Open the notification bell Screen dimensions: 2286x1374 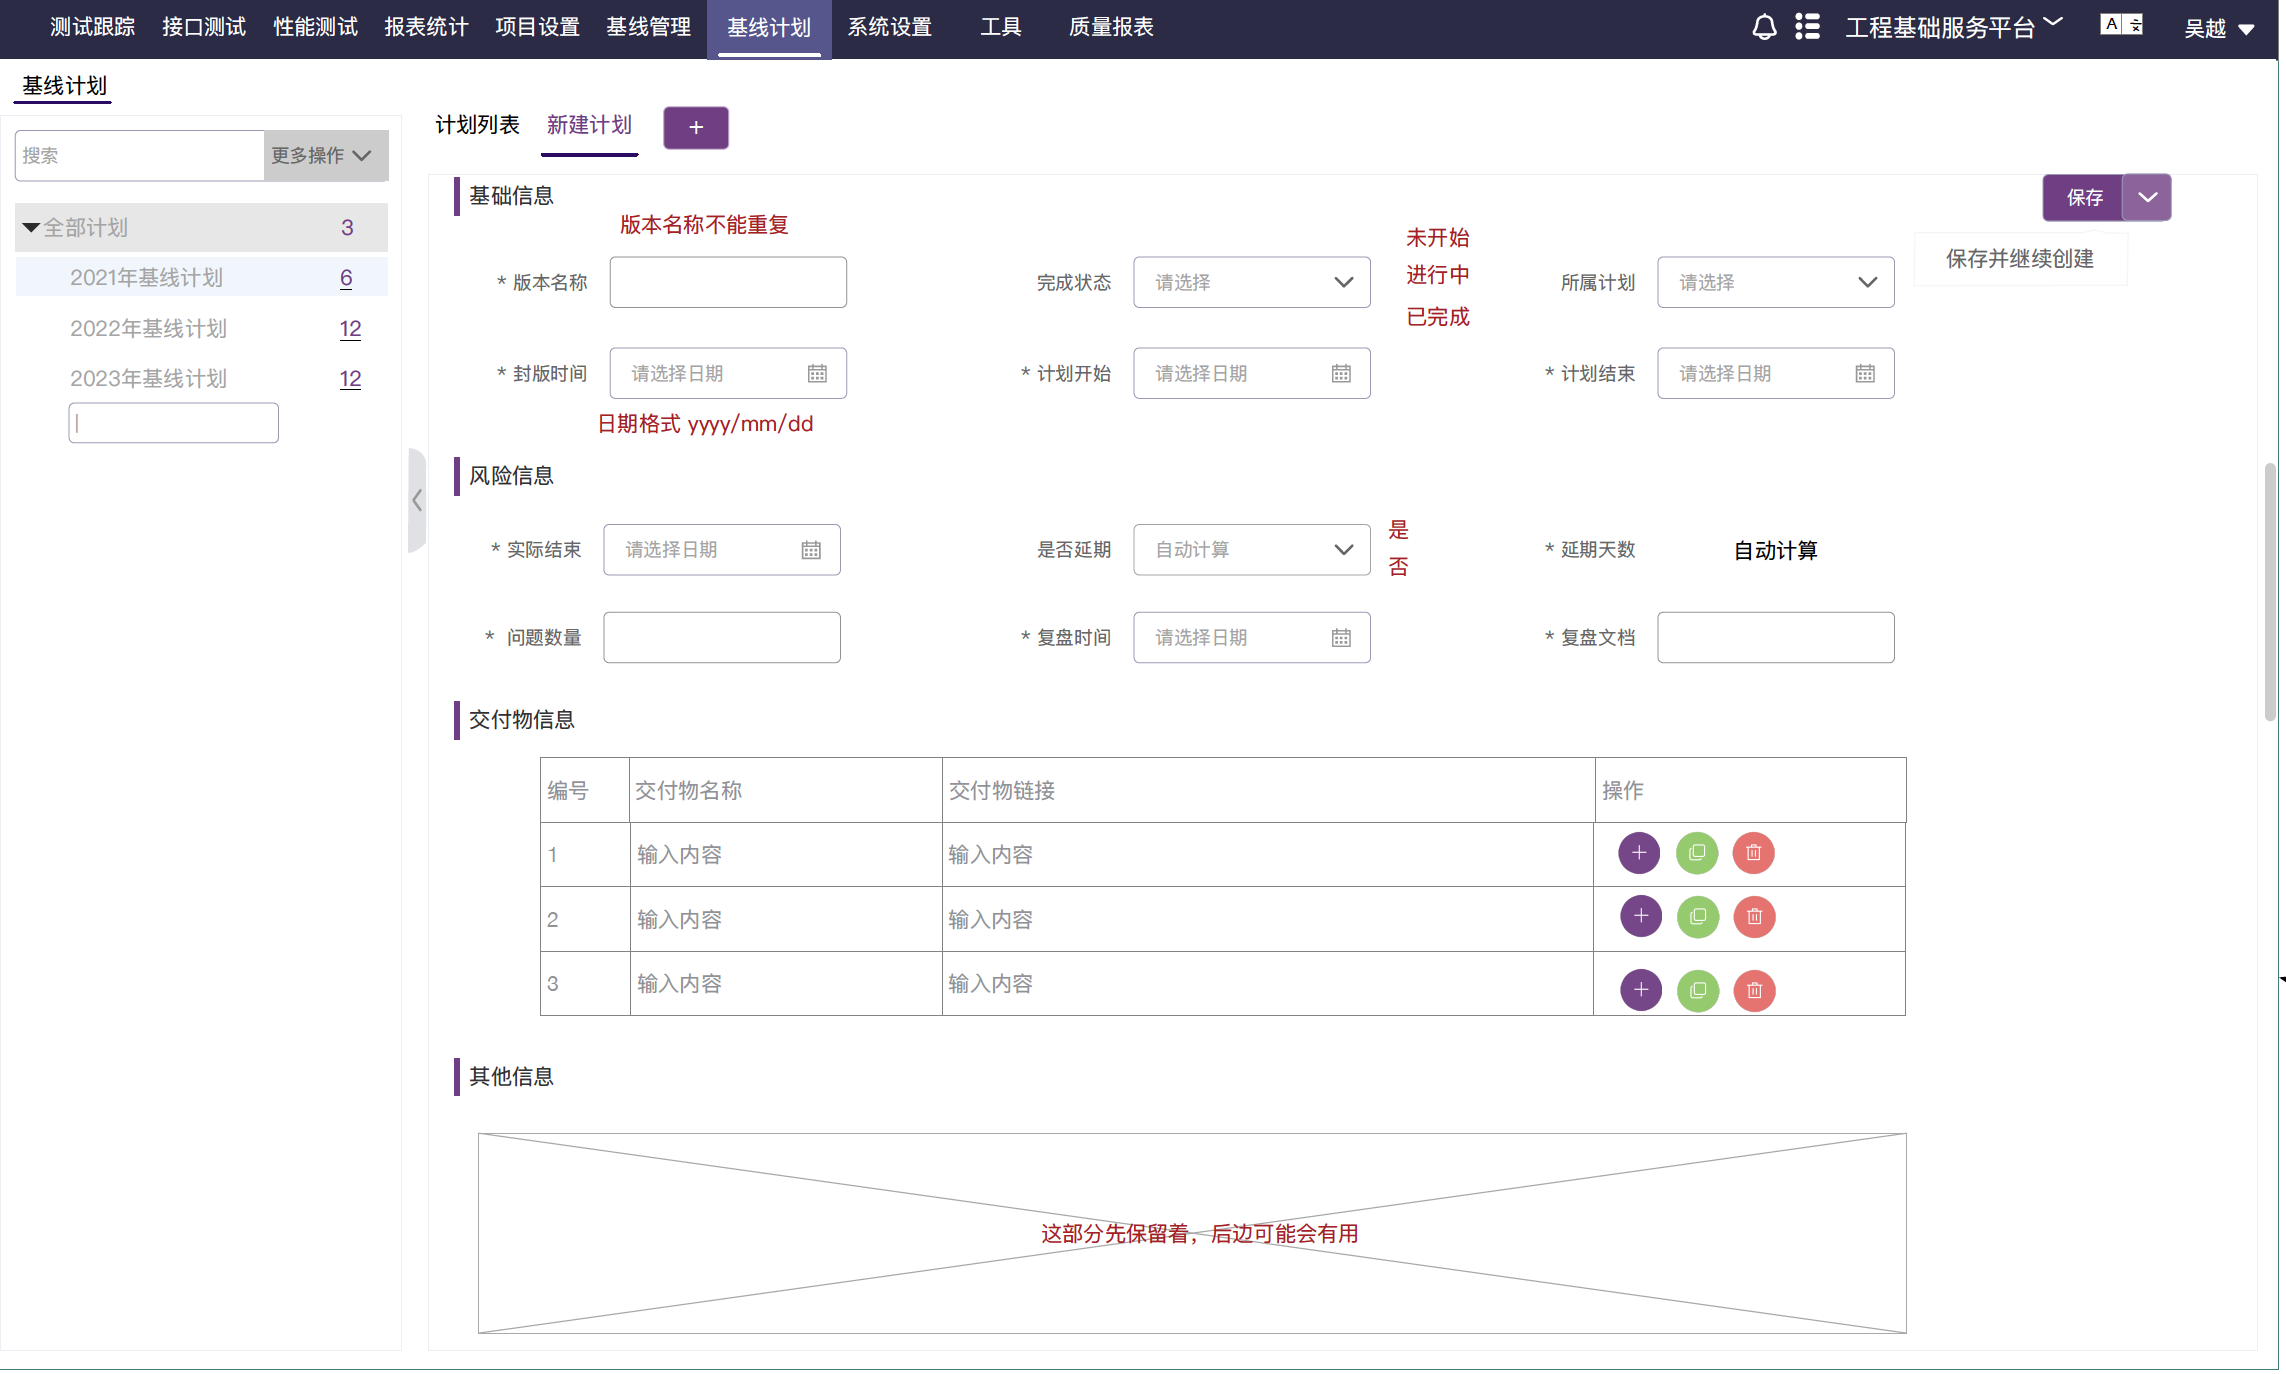pyautogui.click(x=1764, y=27)
